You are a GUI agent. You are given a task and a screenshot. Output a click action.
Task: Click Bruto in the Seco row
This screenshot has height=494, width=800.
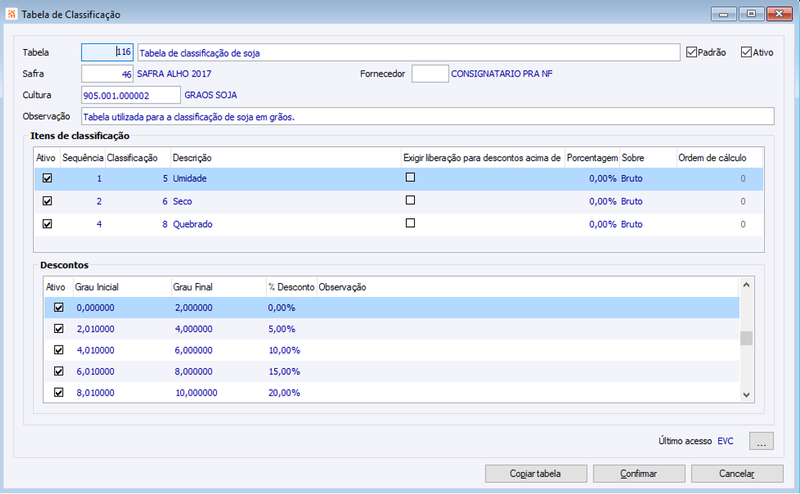[x=632, y=202]
